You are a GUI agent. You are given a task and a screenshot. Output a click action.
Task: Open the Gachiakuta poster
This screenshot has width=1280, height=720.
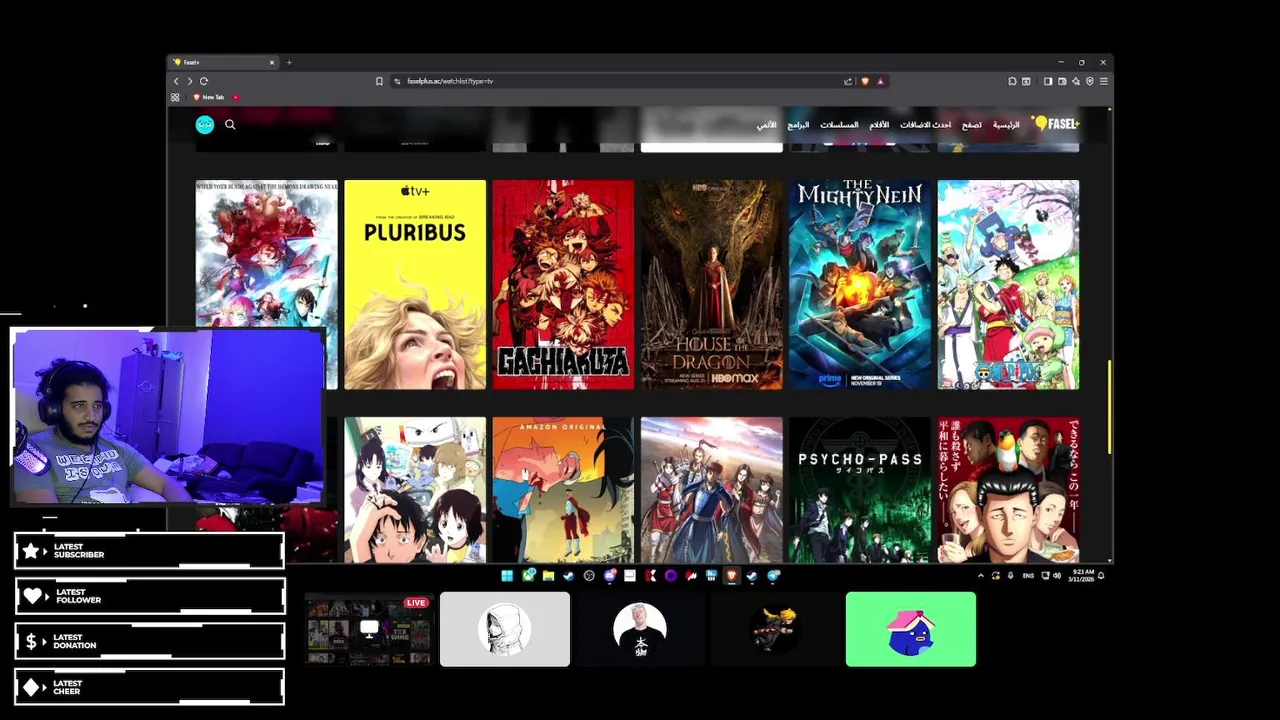(x=563, y=284)
